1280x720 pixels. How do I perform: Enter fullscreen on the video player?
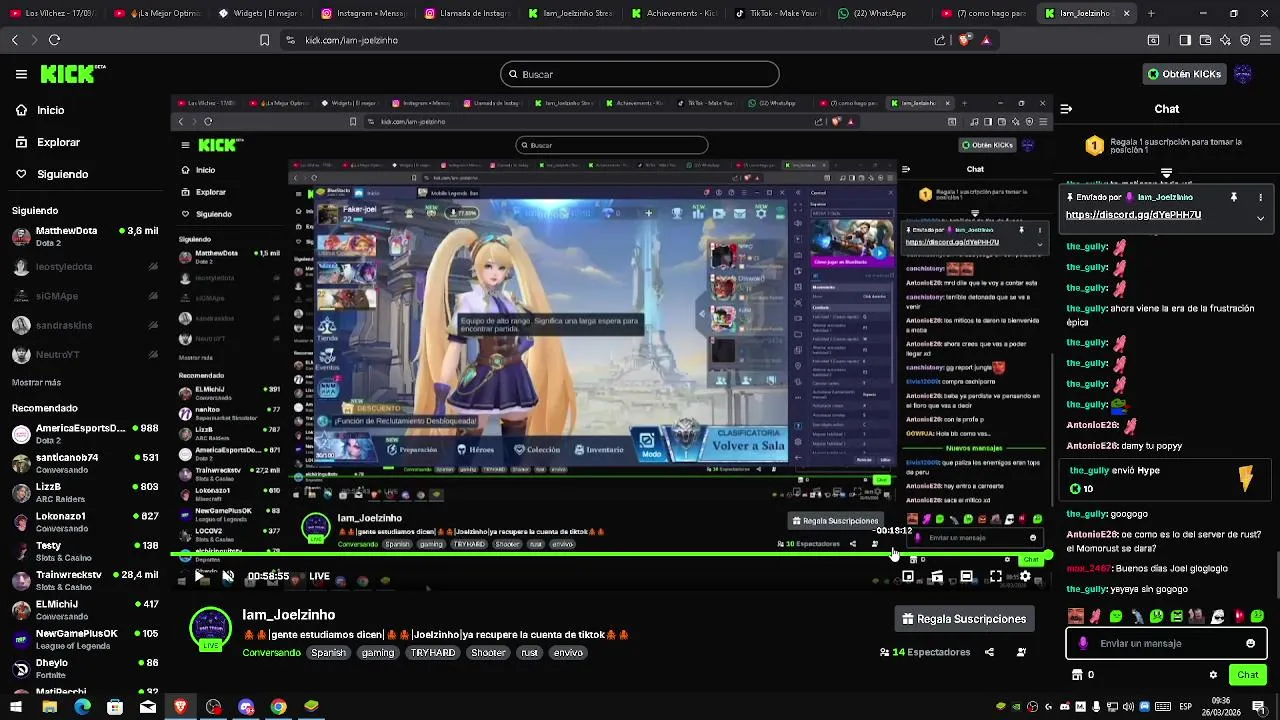pyautogui.click(x=996, y=577)
